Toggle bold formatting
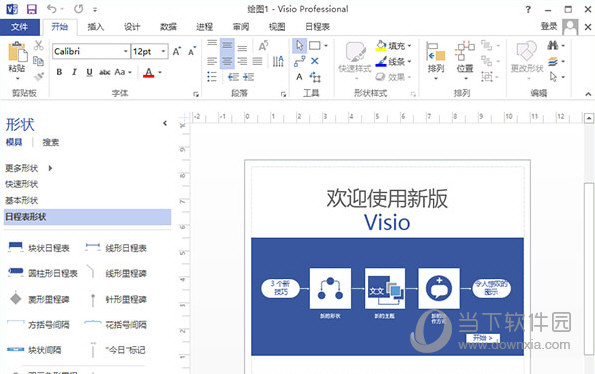Image resolution: width=595 pixels, height=374 pixels. [x=59, y=72]
